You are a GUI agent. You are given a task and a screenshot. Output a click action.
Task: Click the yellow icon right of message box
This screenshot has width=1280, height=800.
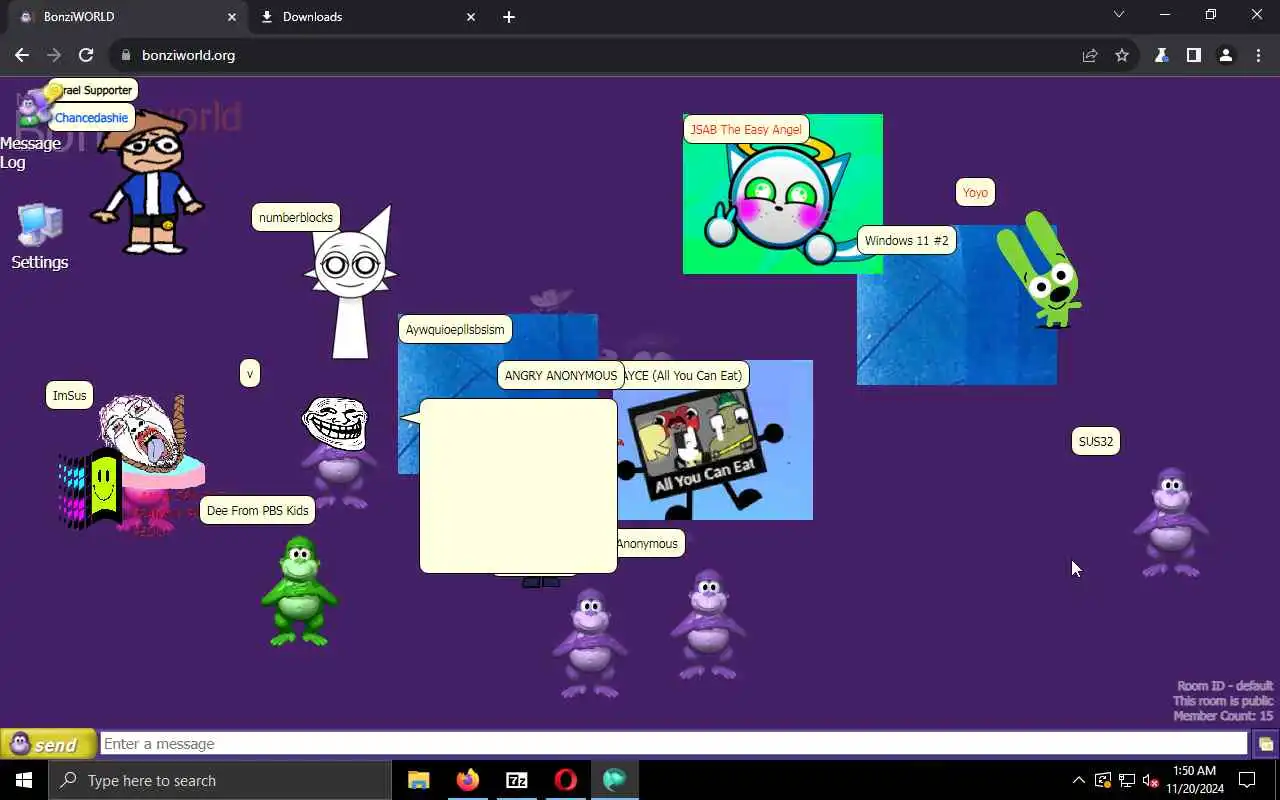[x=1266, y=744]
